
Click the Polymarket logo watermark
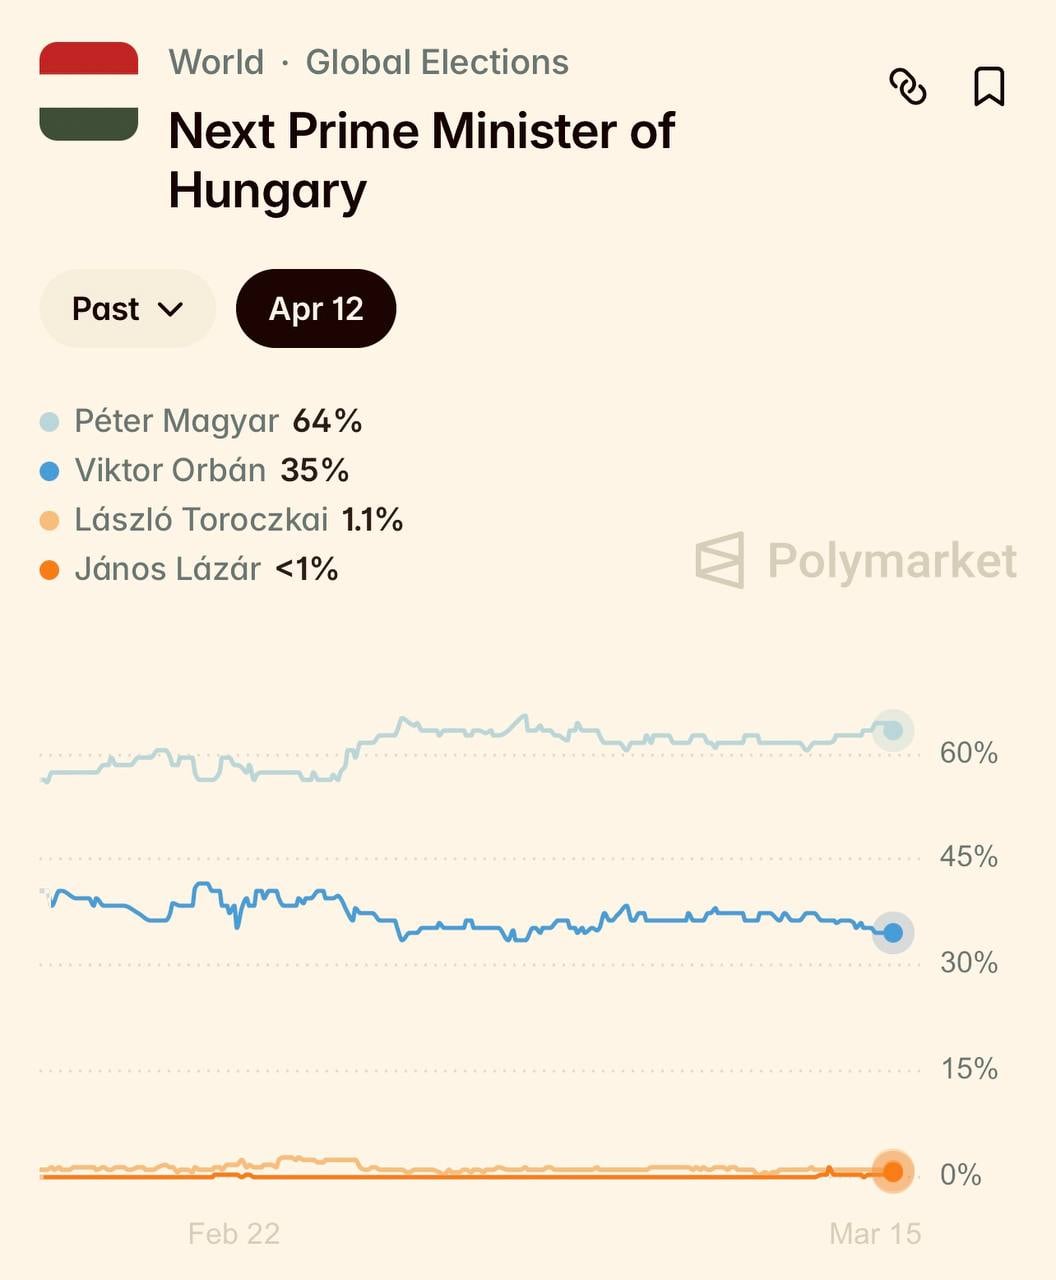coord(856,560)
